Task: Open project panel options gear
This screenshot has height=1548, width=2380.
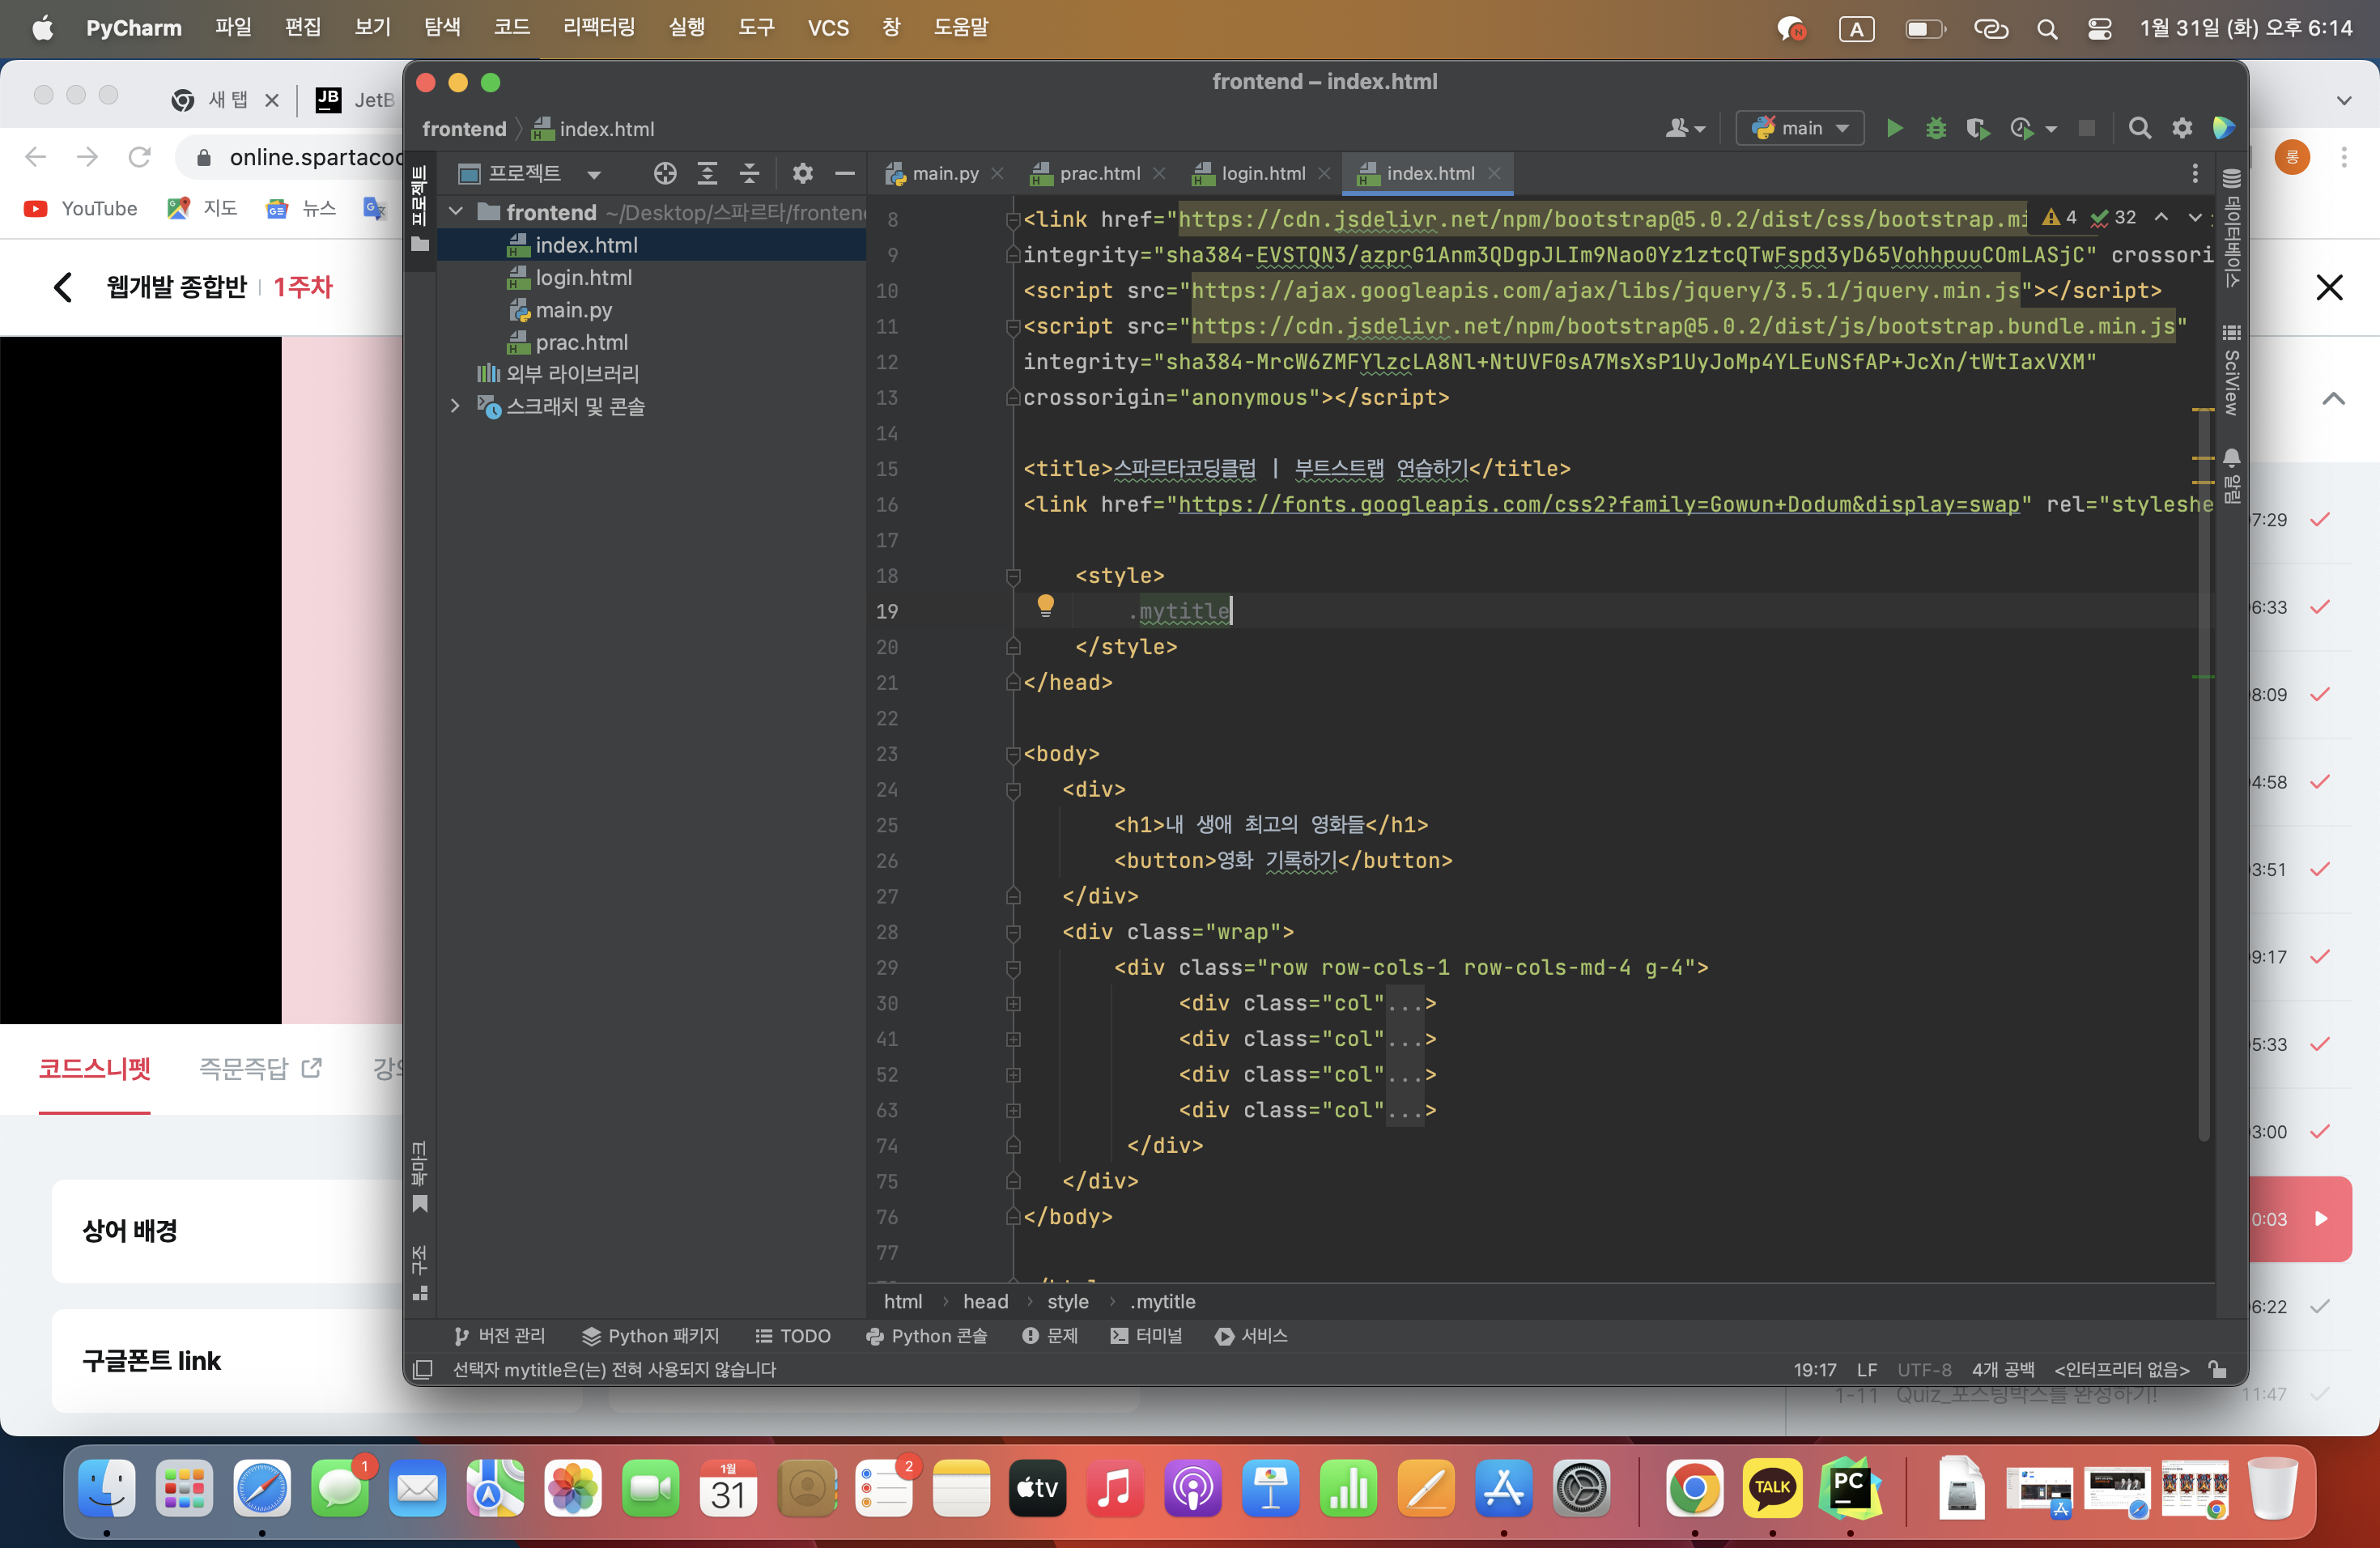Action: [x=803, y=174]
